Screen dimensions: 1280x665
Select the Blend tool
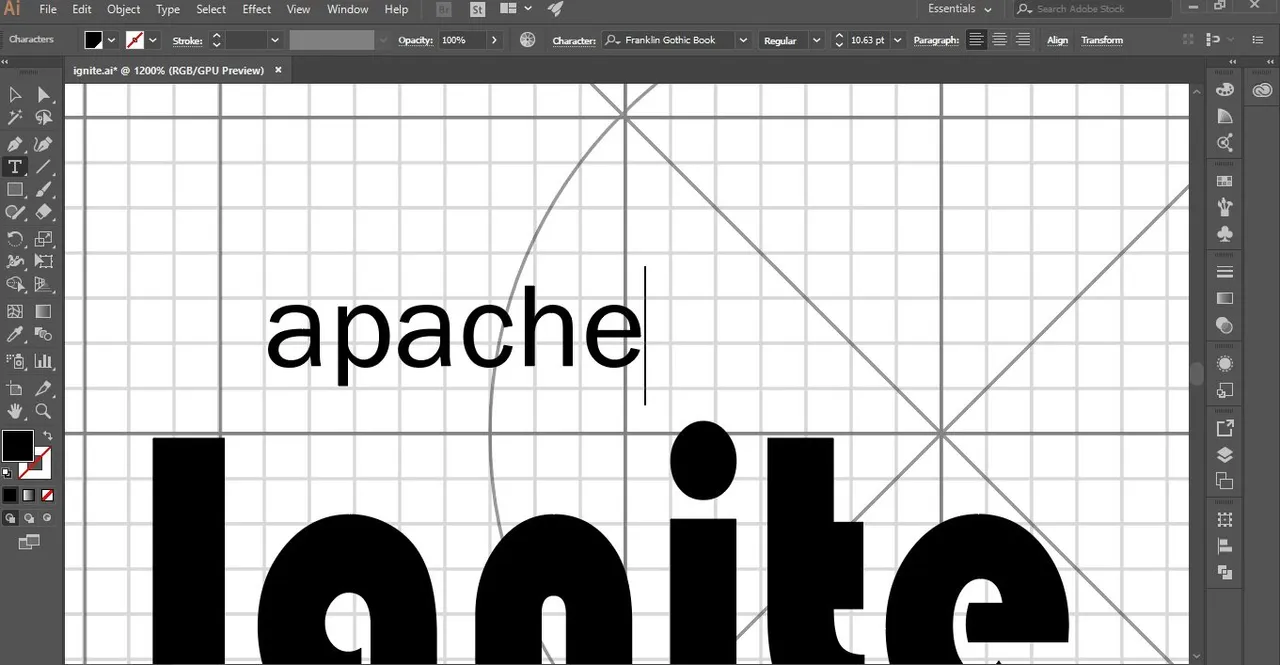pos(43,335)
